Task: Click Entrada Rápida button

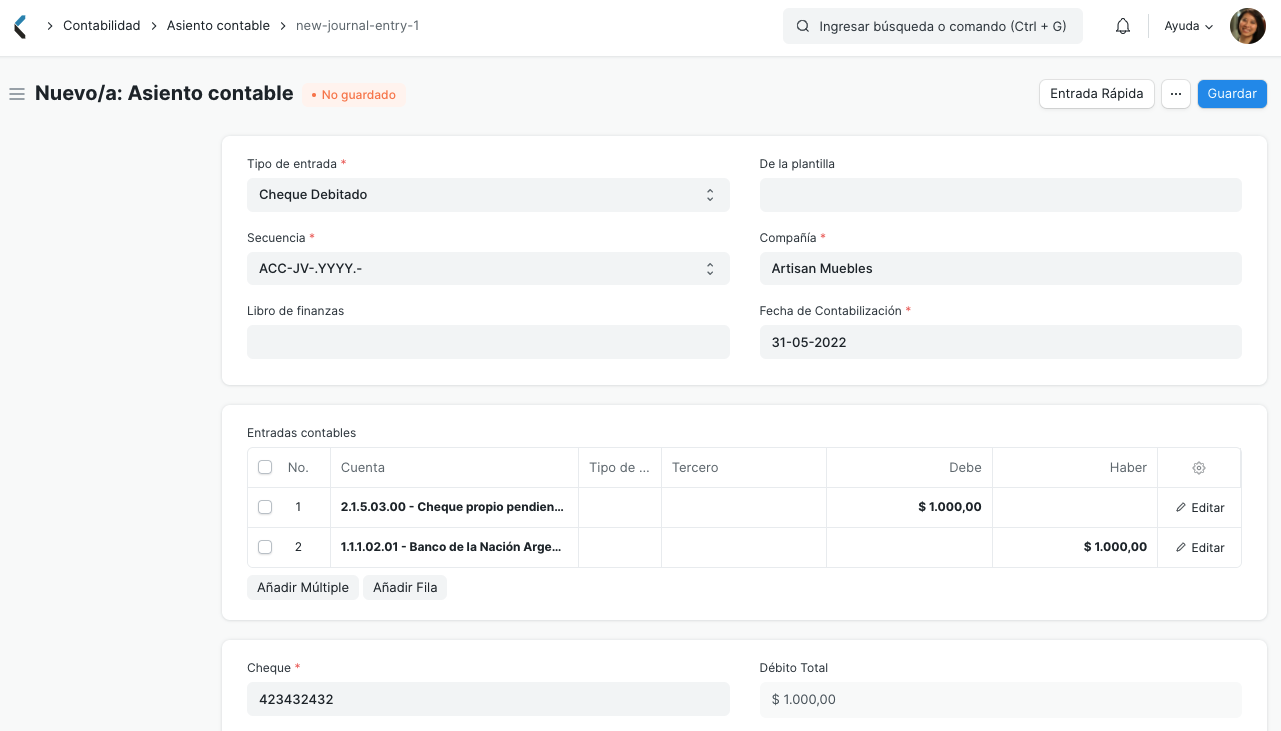Action: (1097, 93)
